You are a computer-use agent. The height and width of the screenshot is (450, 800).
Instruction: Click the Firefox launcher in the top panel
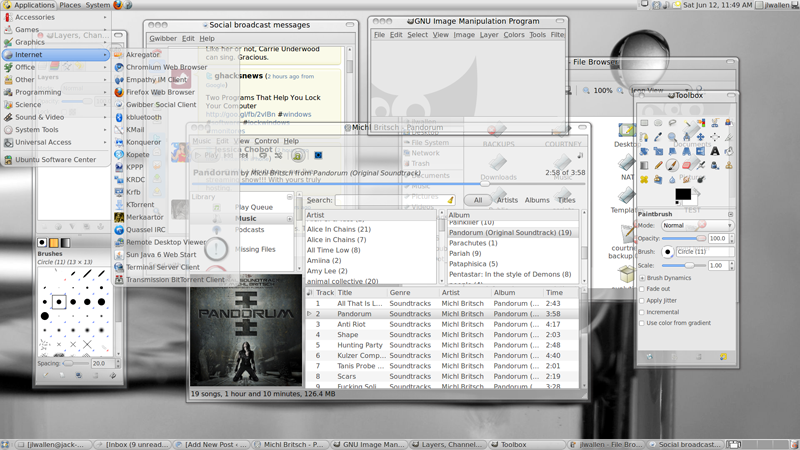(116, 6)
